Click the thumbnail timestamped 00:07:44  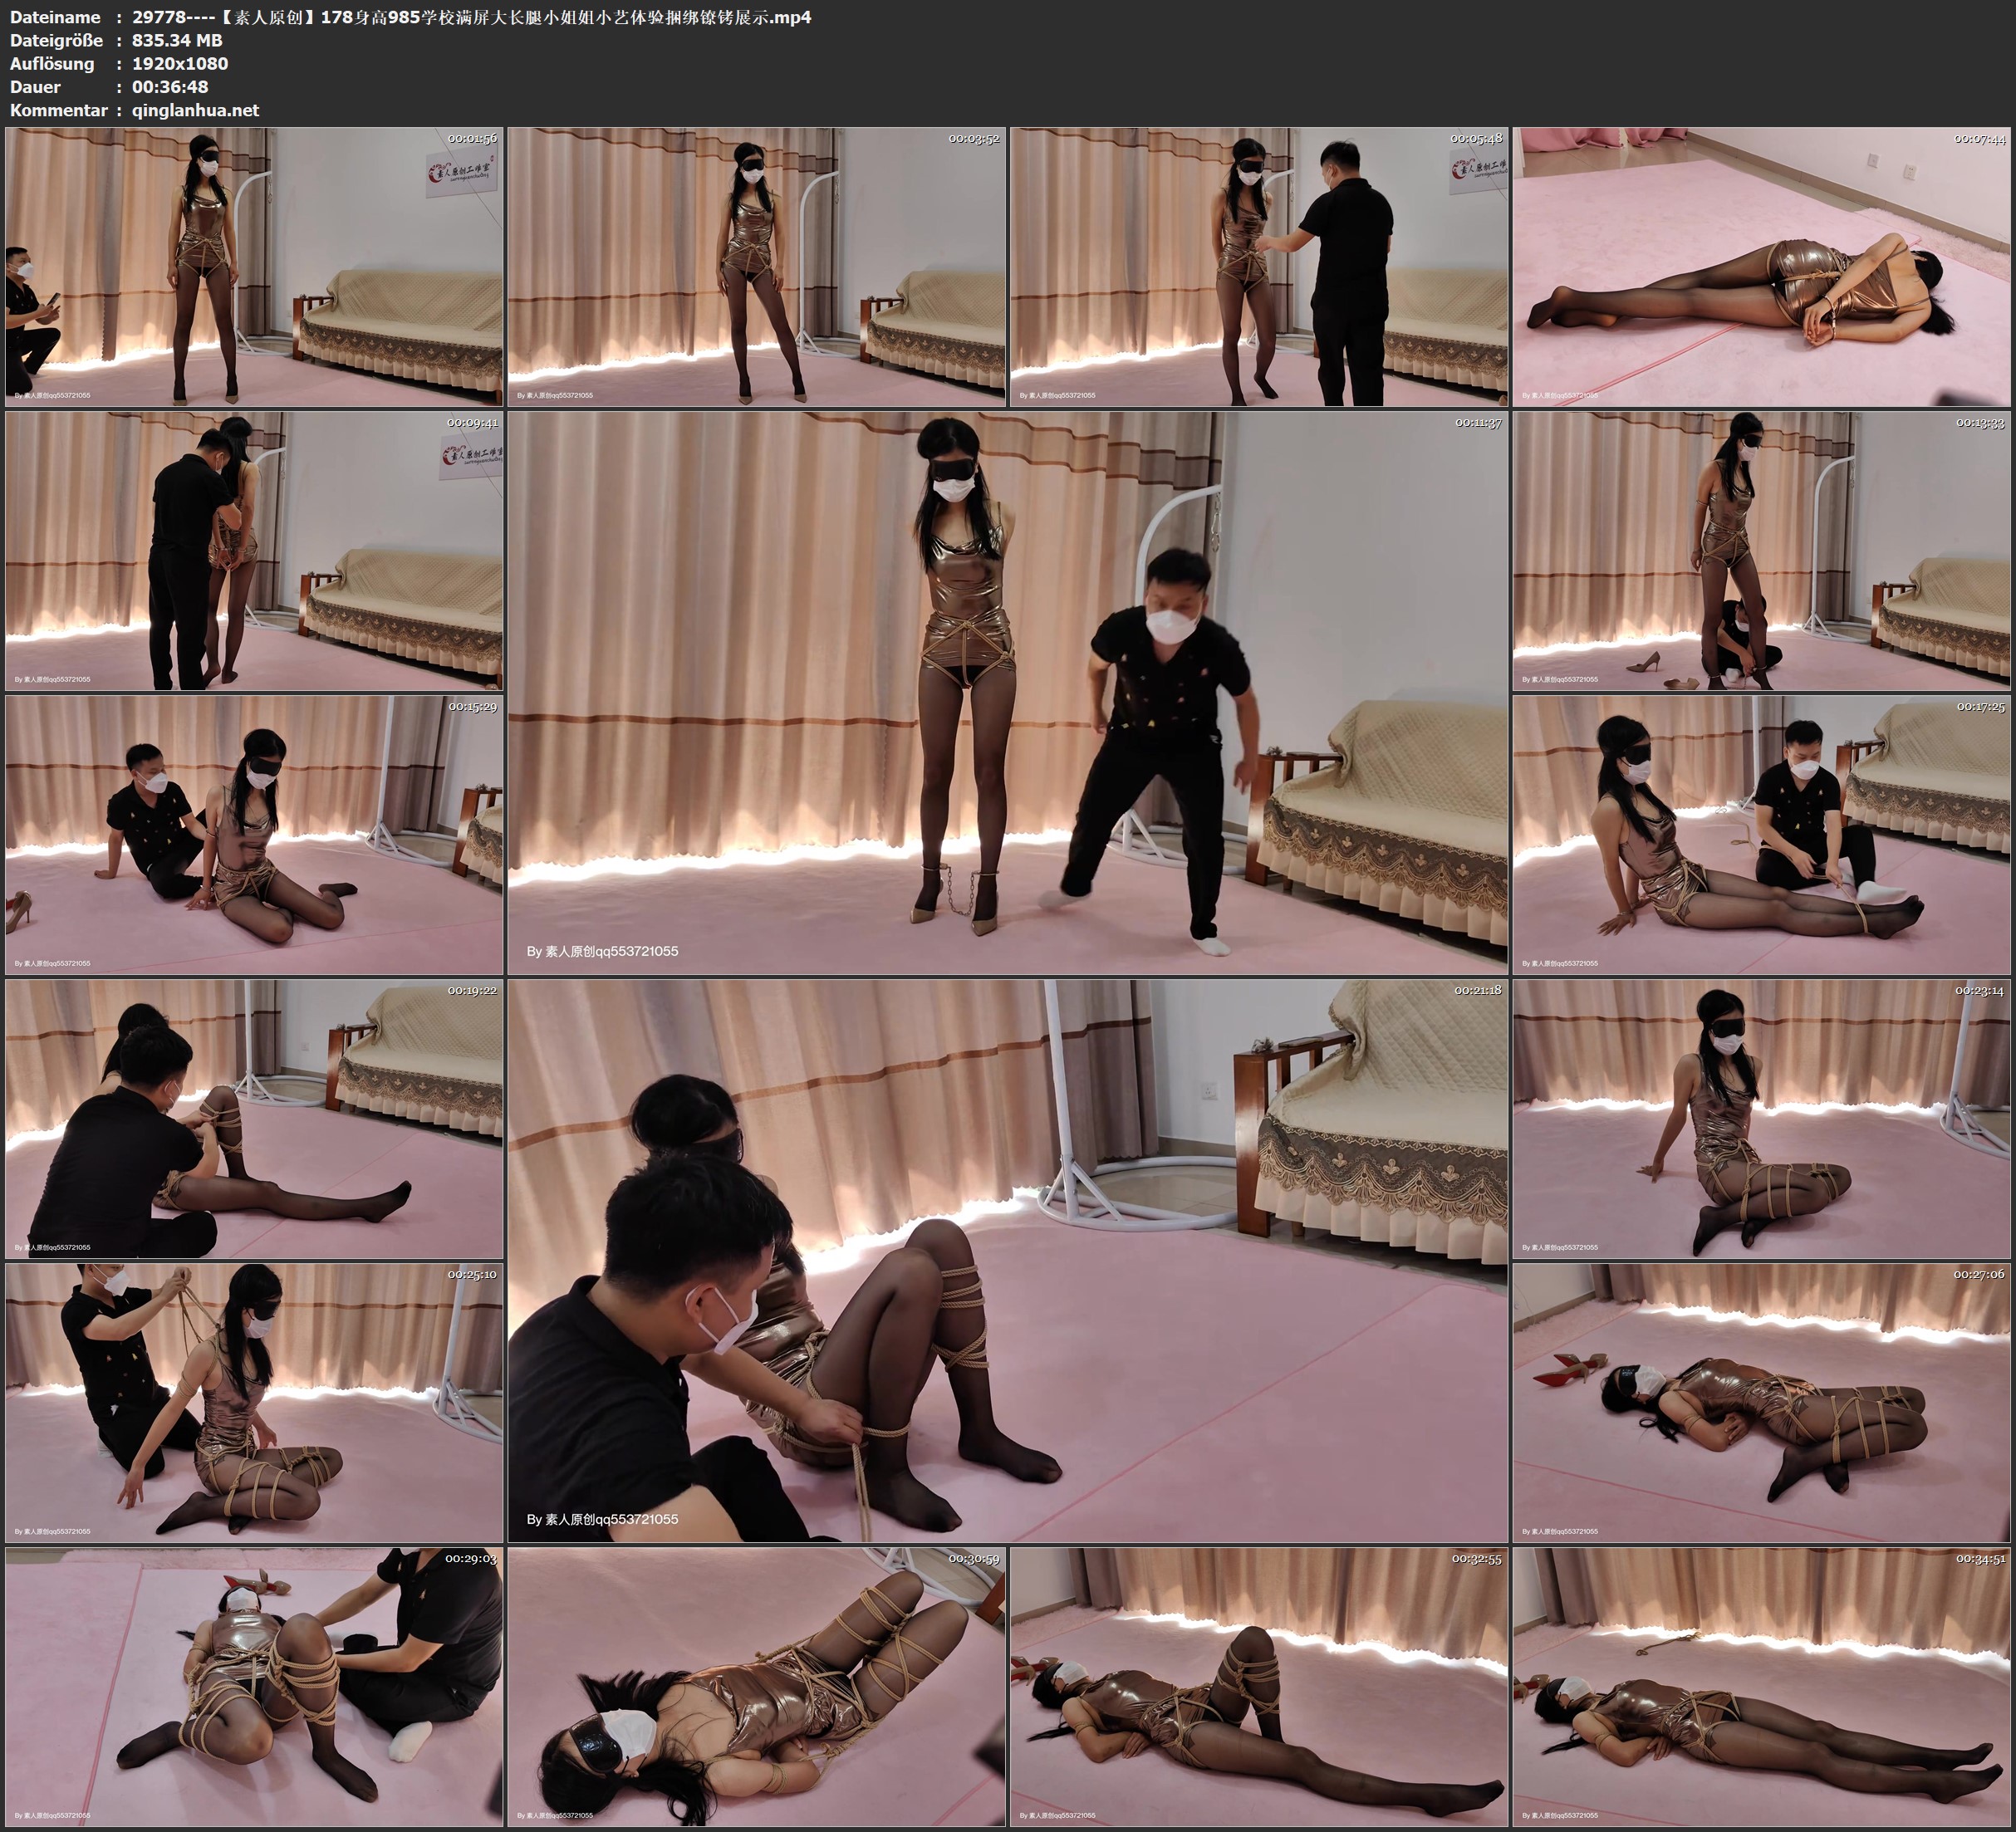click(x=1762, y=266)
